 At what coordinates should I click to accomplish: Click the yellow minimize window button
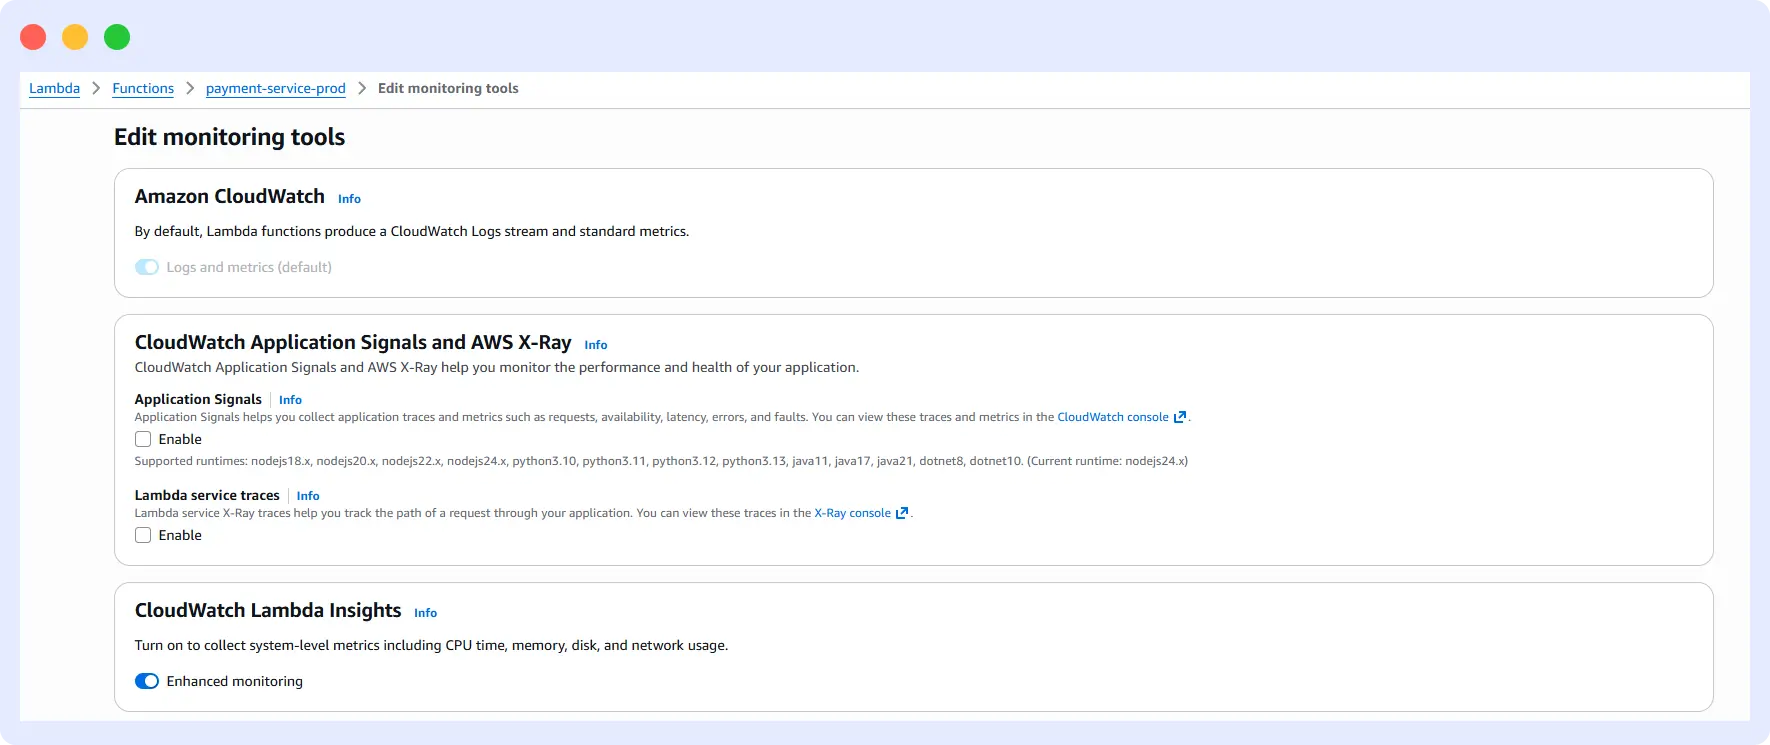tap(75, 37)
